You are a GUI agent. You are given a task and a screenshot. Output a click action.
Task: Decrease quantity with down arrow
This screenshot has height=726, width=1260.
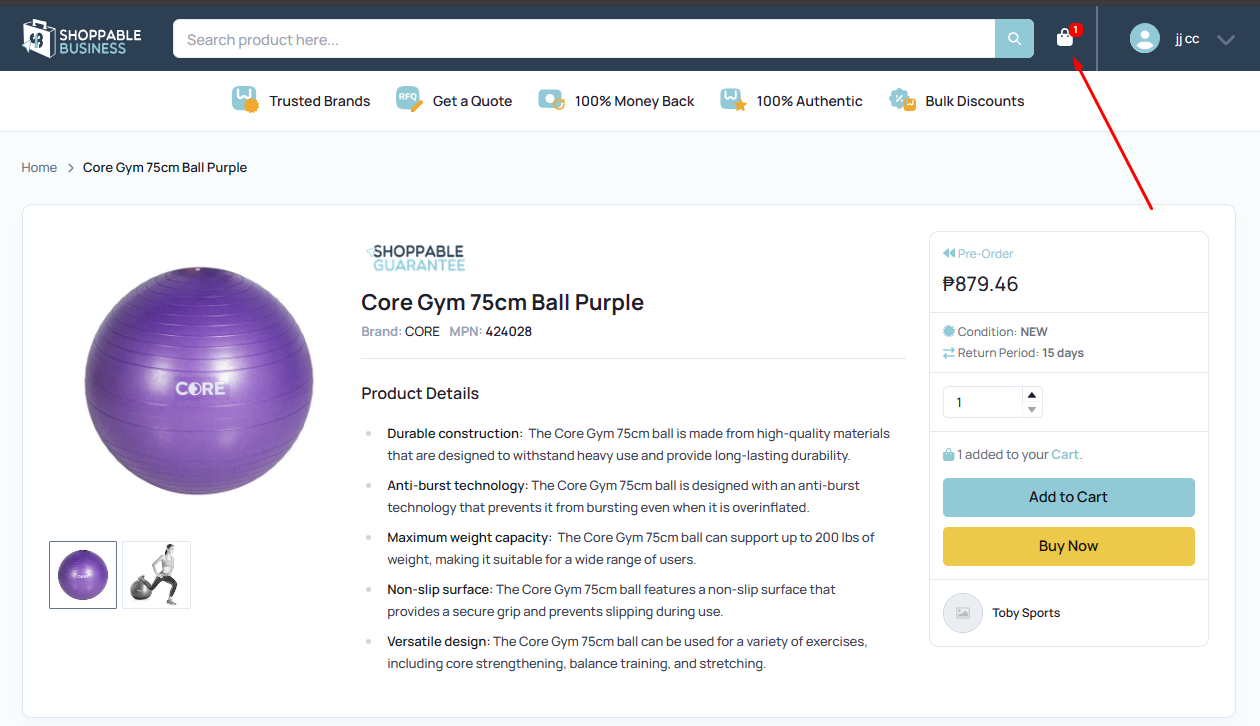(1032, 409)
